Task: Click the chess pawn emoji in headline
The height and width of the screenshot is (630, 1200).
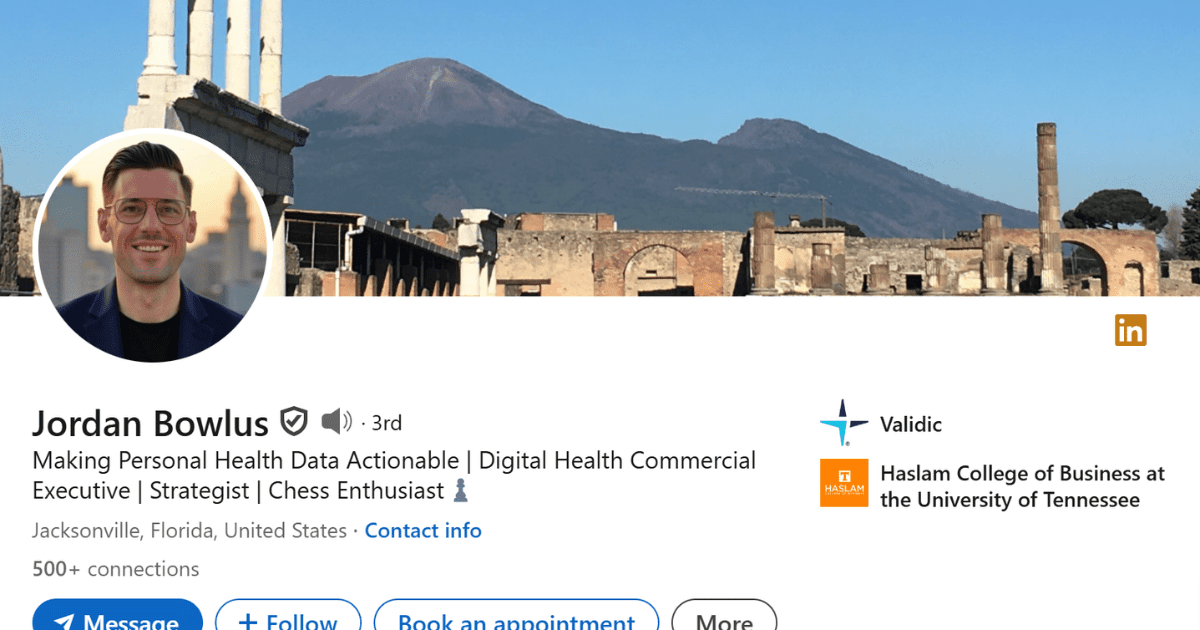Action: point(460,490)
